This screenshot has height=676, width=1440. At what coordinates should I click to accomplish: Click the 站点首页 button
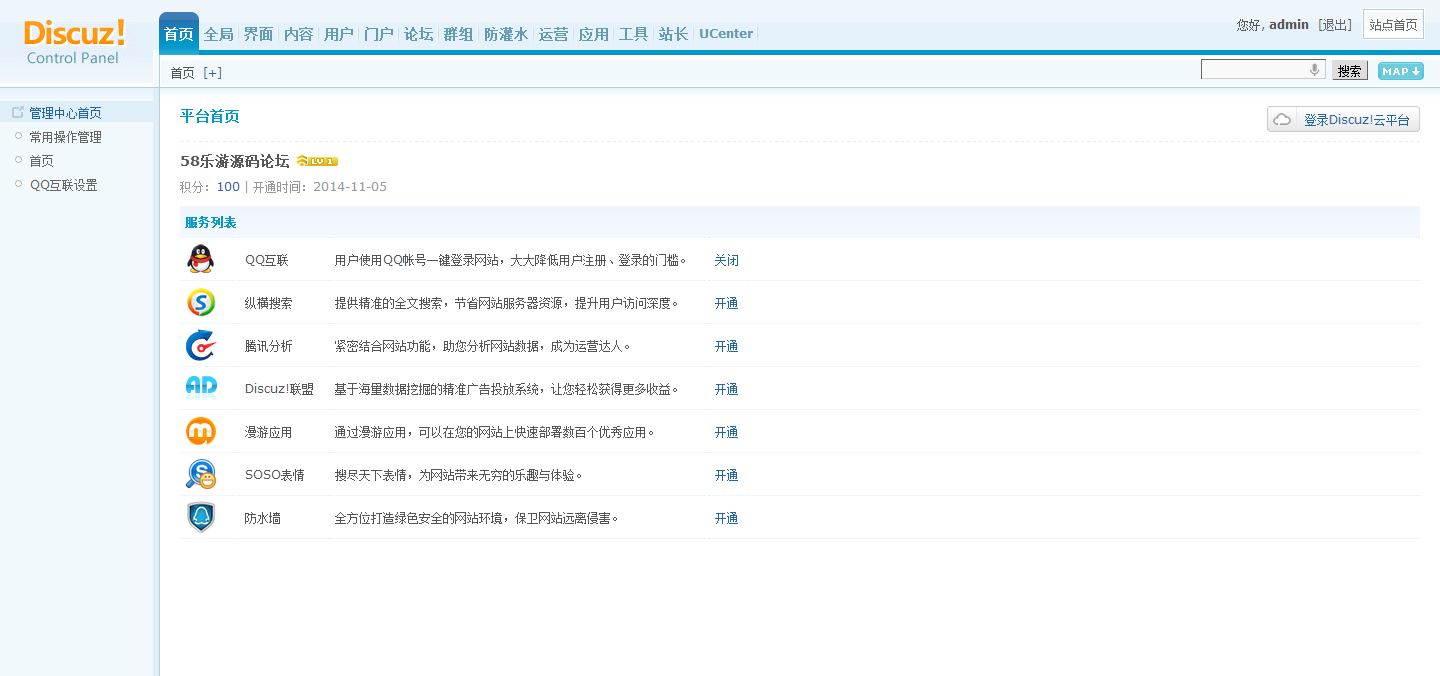click(1393, 25)
